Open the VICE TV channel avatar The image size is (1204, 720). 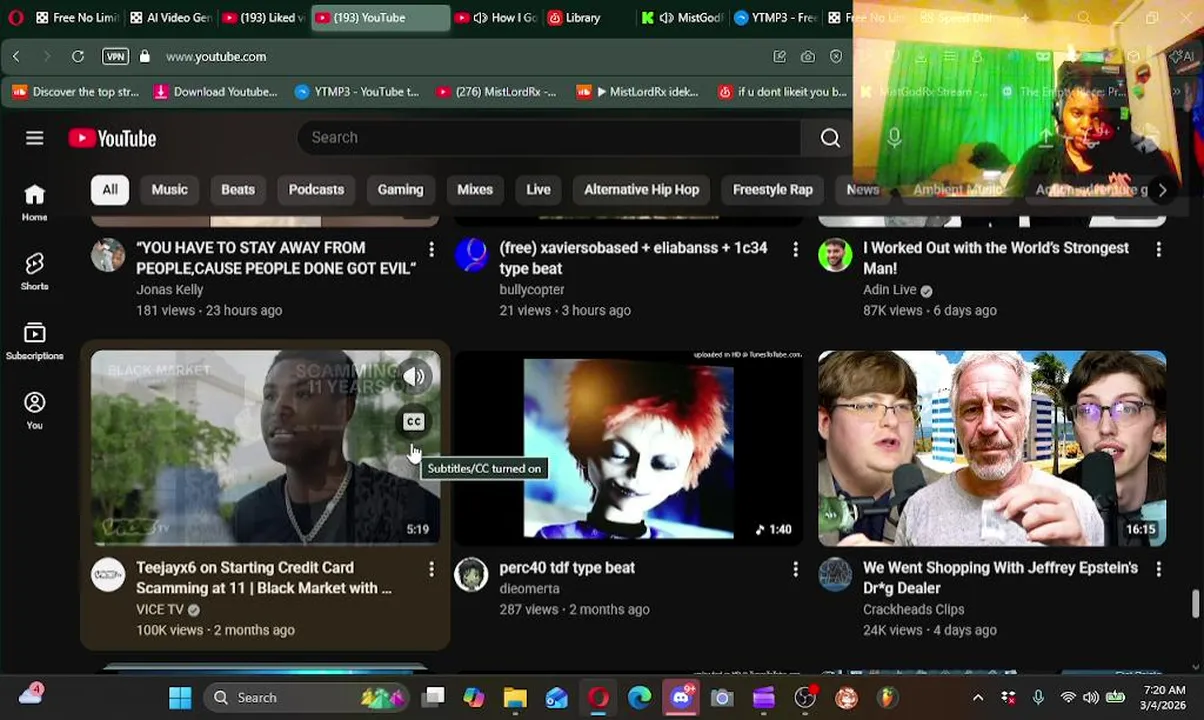pyautogui.click(x=108, y=575)
